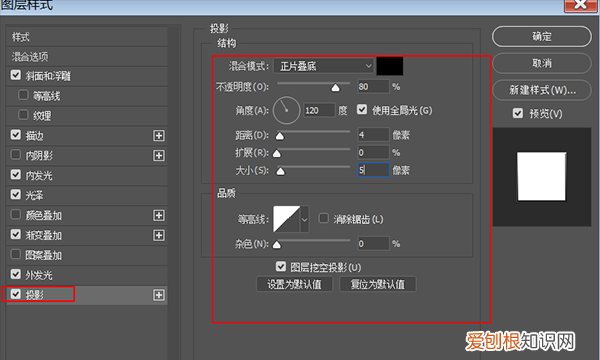Open the 等高线 contour thumbnail editor
This screenshot has height=360, width=600.
tap(286, 219)
